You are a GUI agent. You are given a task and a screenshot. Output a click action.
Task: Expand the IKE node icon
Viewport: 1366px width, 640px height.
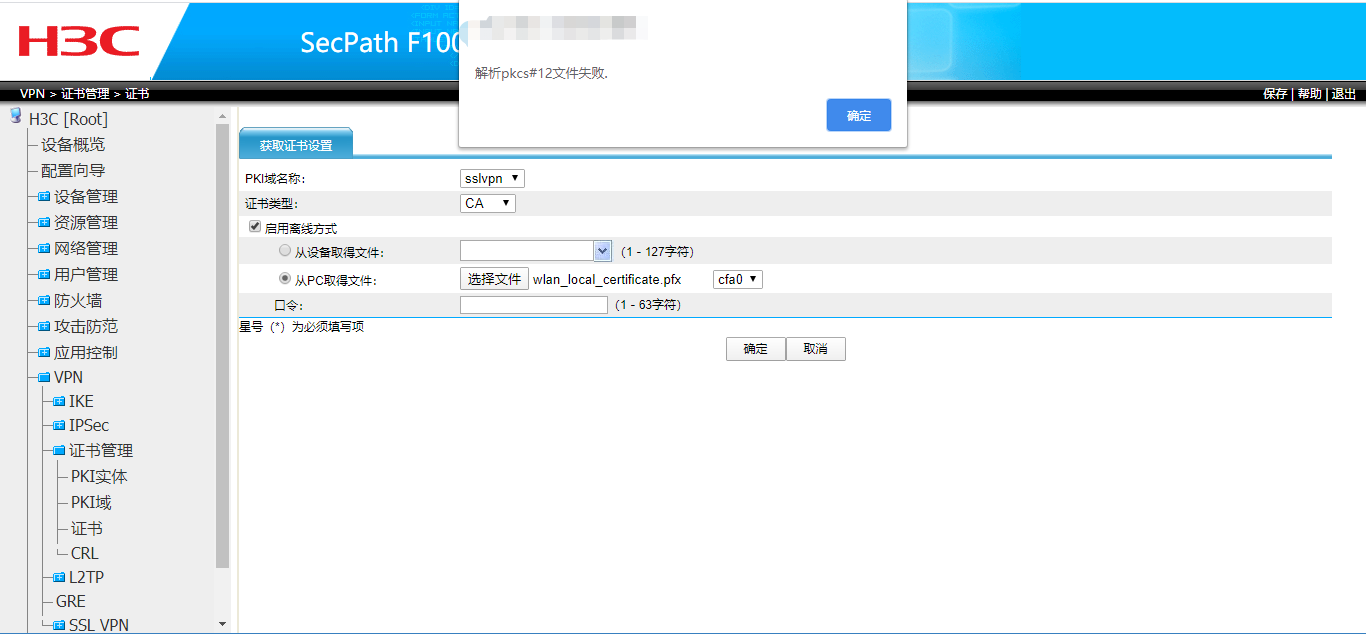(59, 402)
